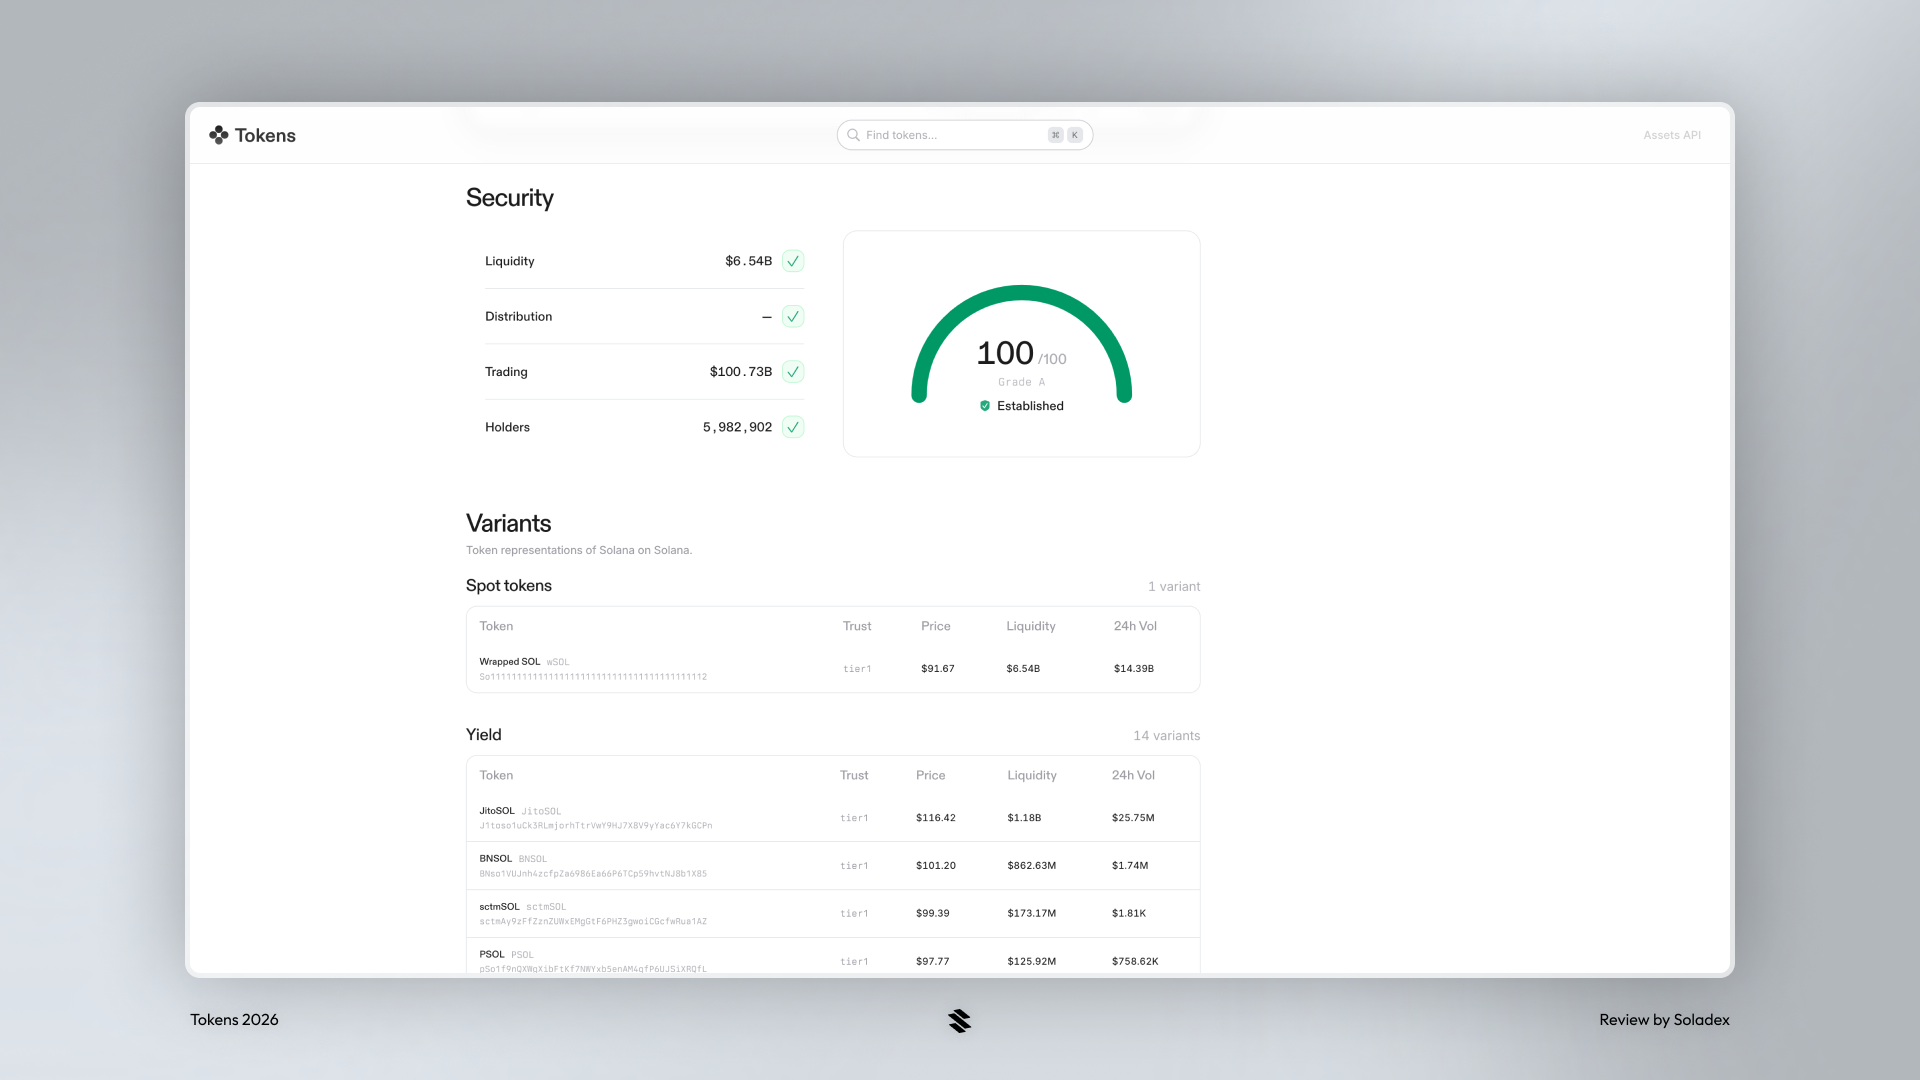Click the Holders verification check icon
This screenshot has height=1080, width=1920.
[792, 427]
